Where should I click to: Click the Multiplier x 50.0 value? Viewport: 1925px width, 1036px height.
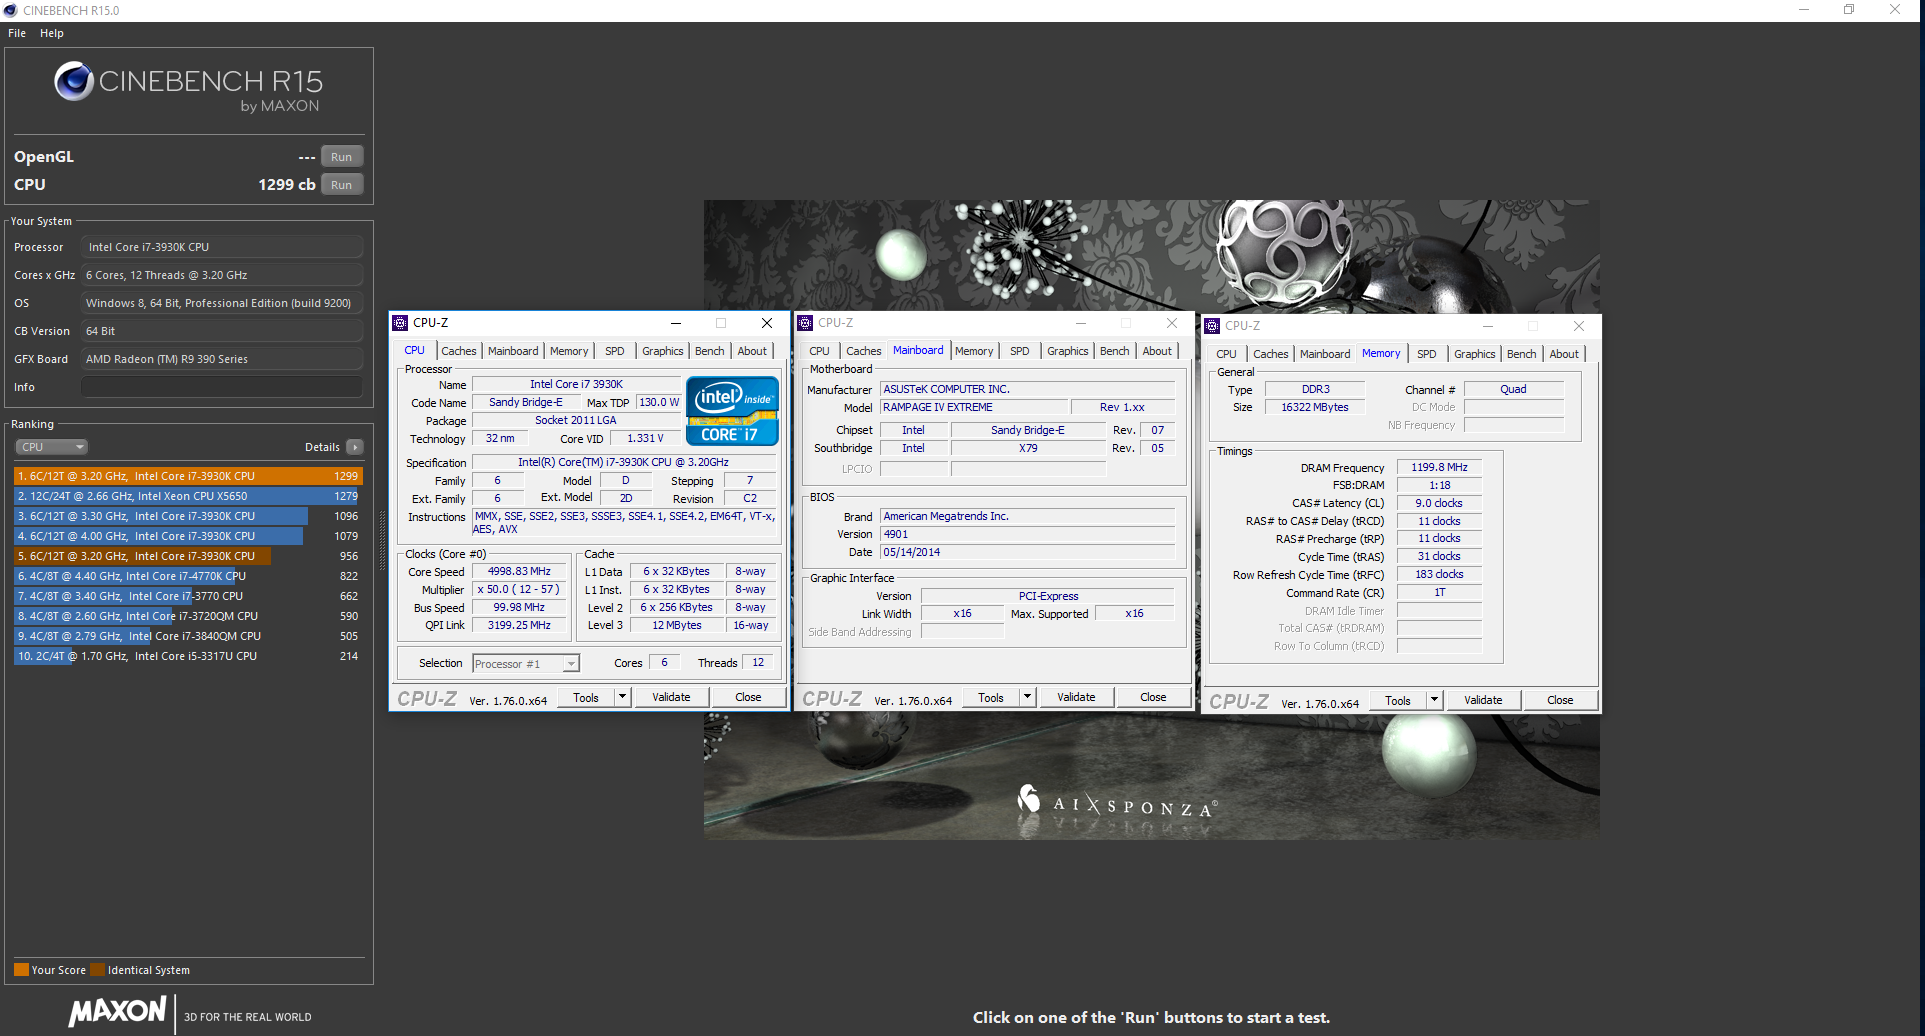click(519, 590)
